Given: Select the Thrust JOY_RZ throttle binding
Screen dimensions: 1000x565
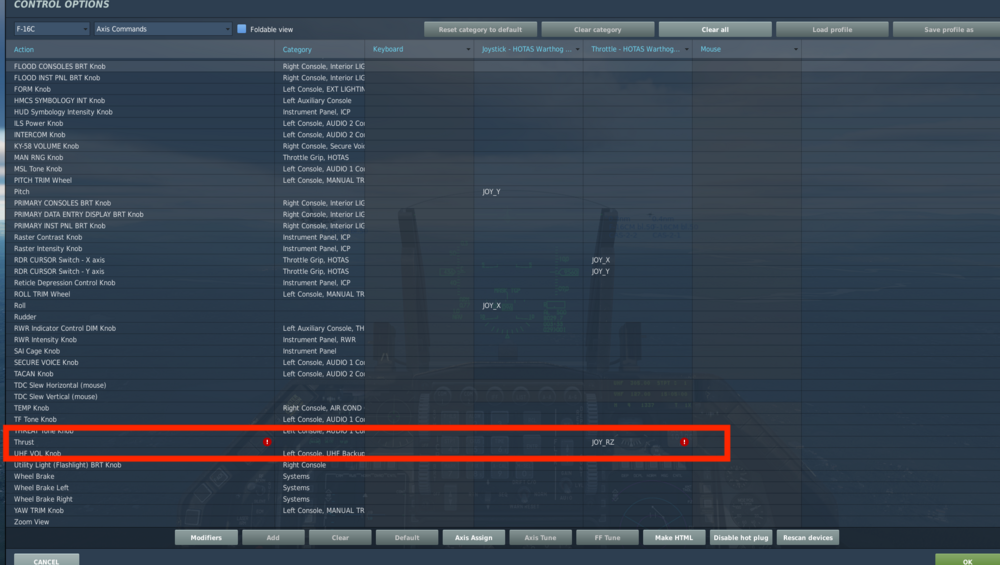Looking at the screenshot, I should [x=638, y=442].
